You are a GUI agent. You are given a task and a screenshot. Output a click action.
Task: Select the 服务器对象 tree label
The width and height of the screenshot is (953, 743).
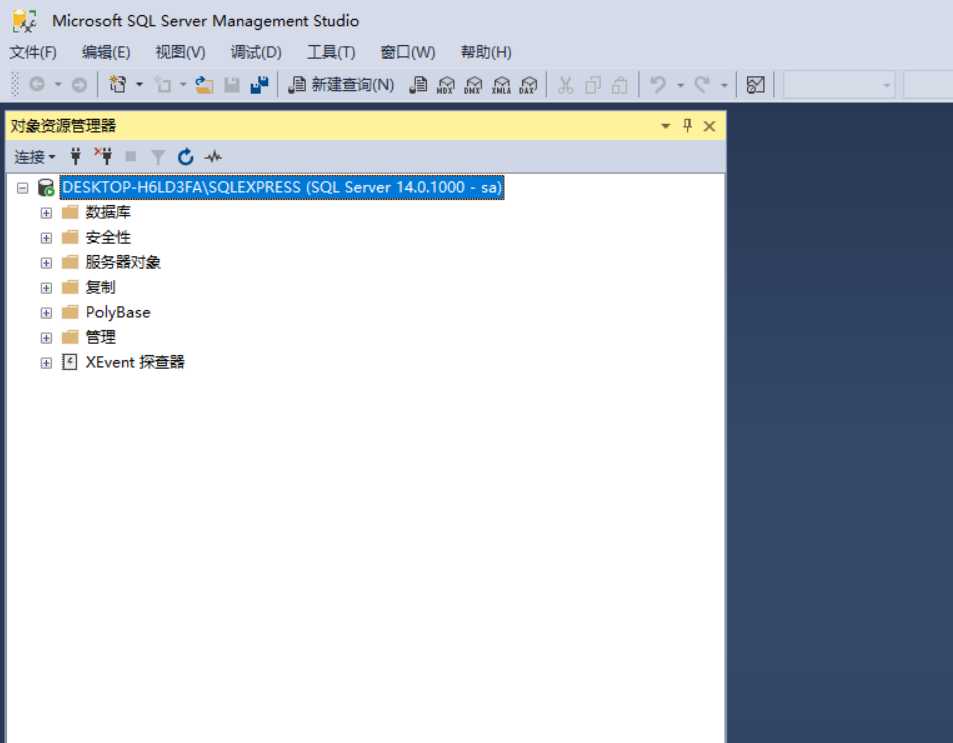123,262
